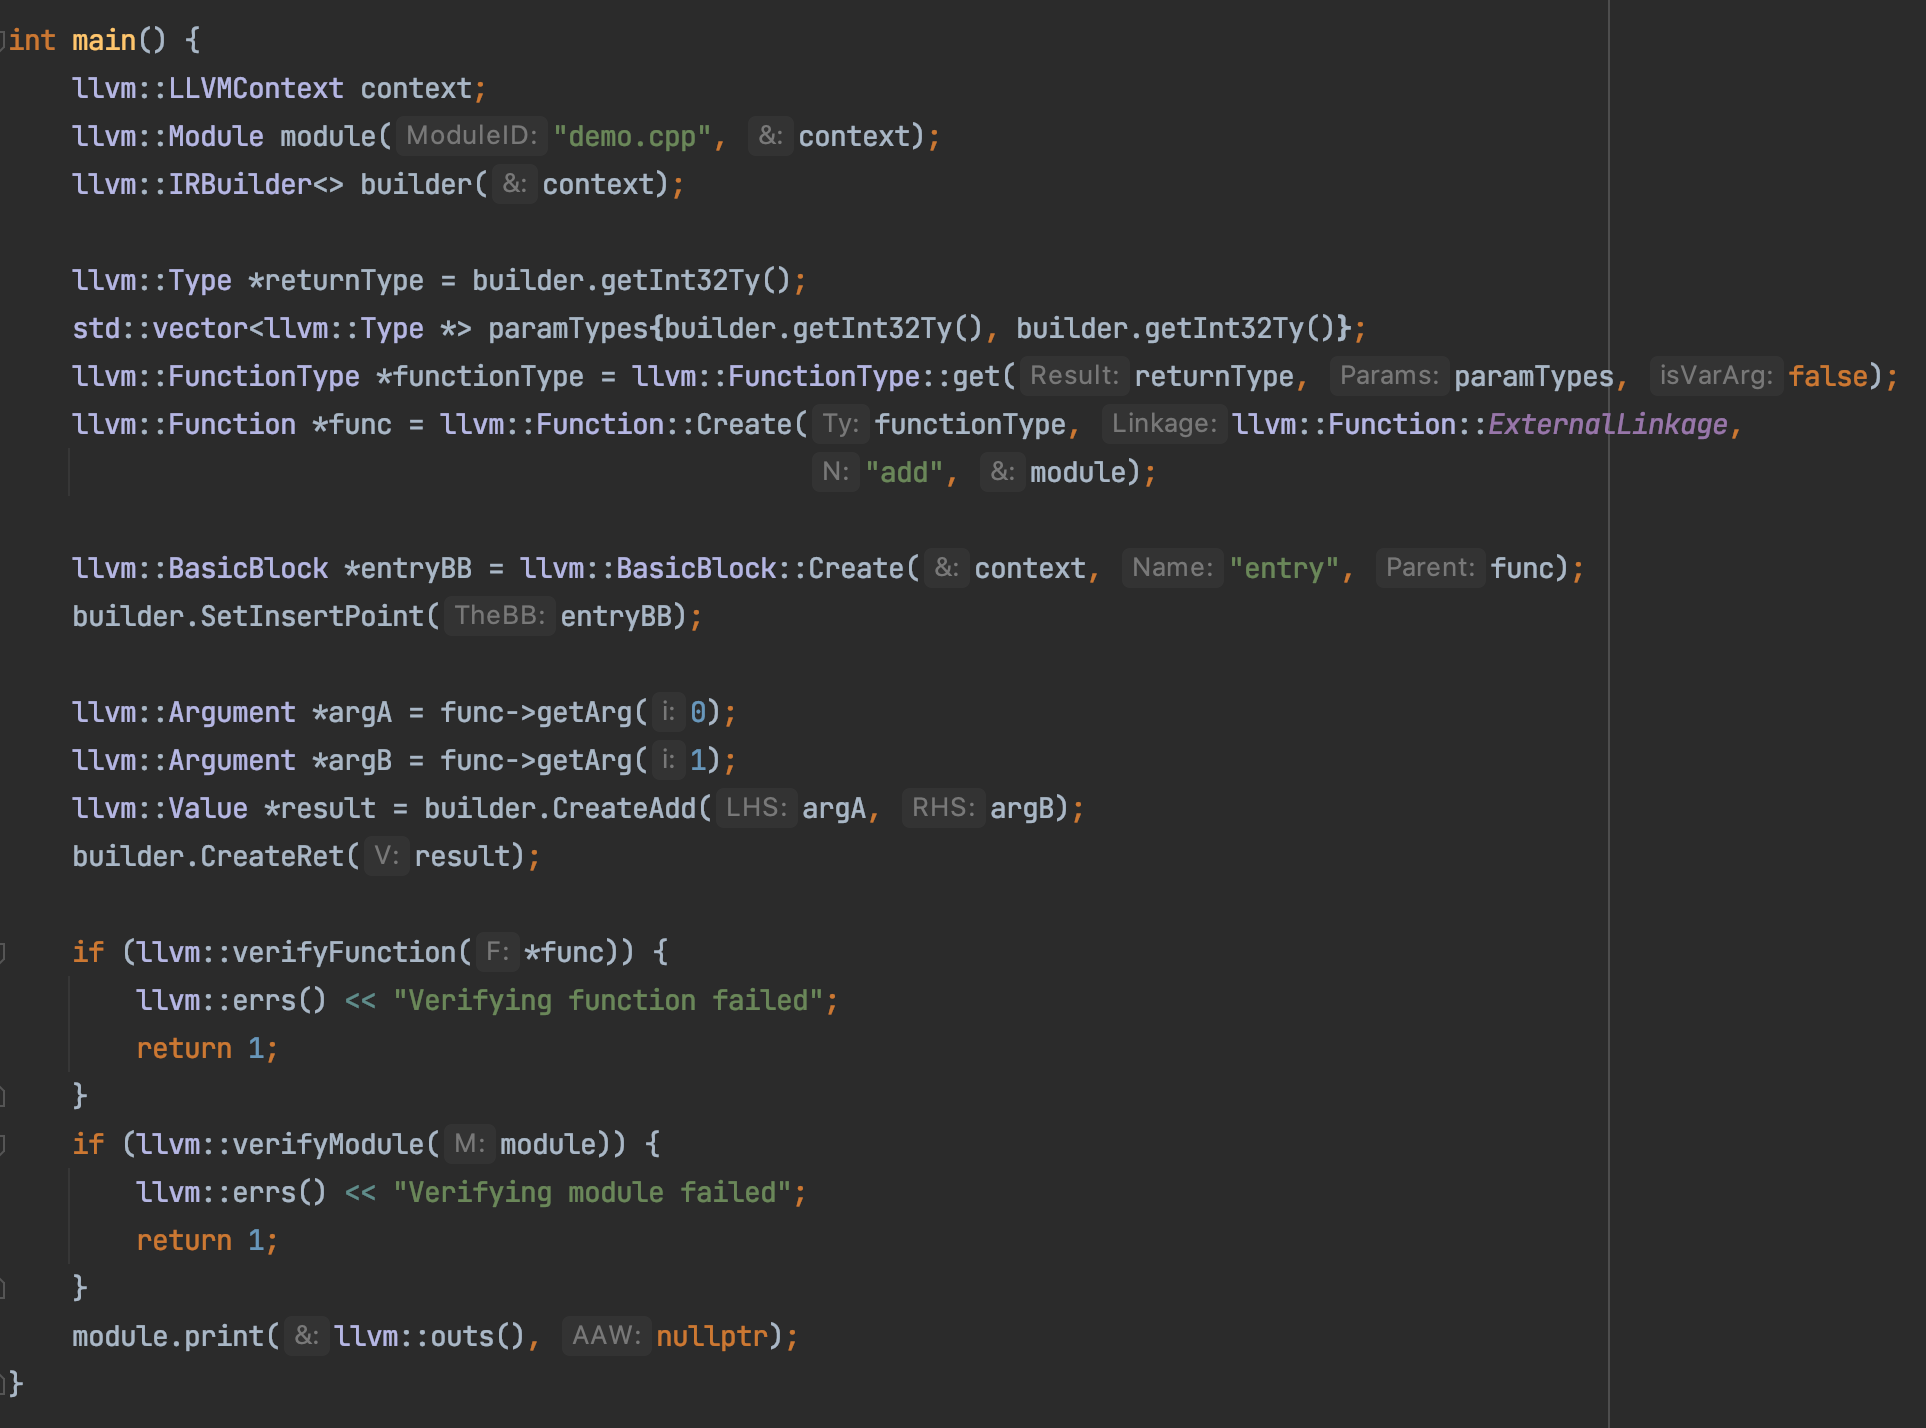Click llvm::verifyModule call
This screenshot has height=1428, width=1926.
280,1144
